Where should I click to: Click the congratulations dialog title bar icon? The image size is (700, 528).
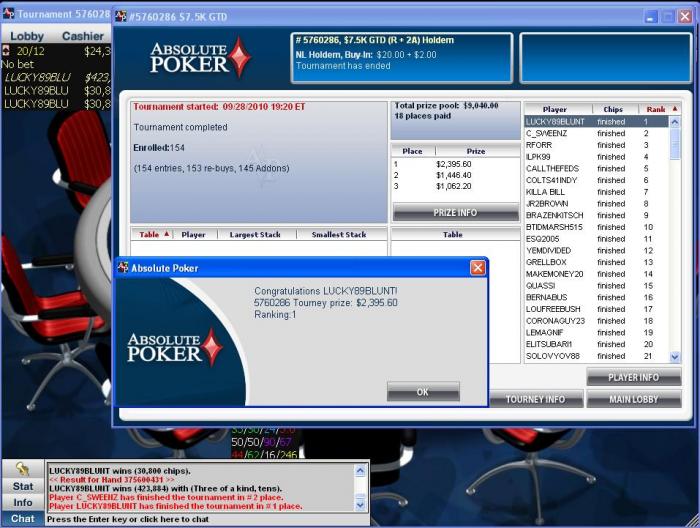click(x=123, y=268)
